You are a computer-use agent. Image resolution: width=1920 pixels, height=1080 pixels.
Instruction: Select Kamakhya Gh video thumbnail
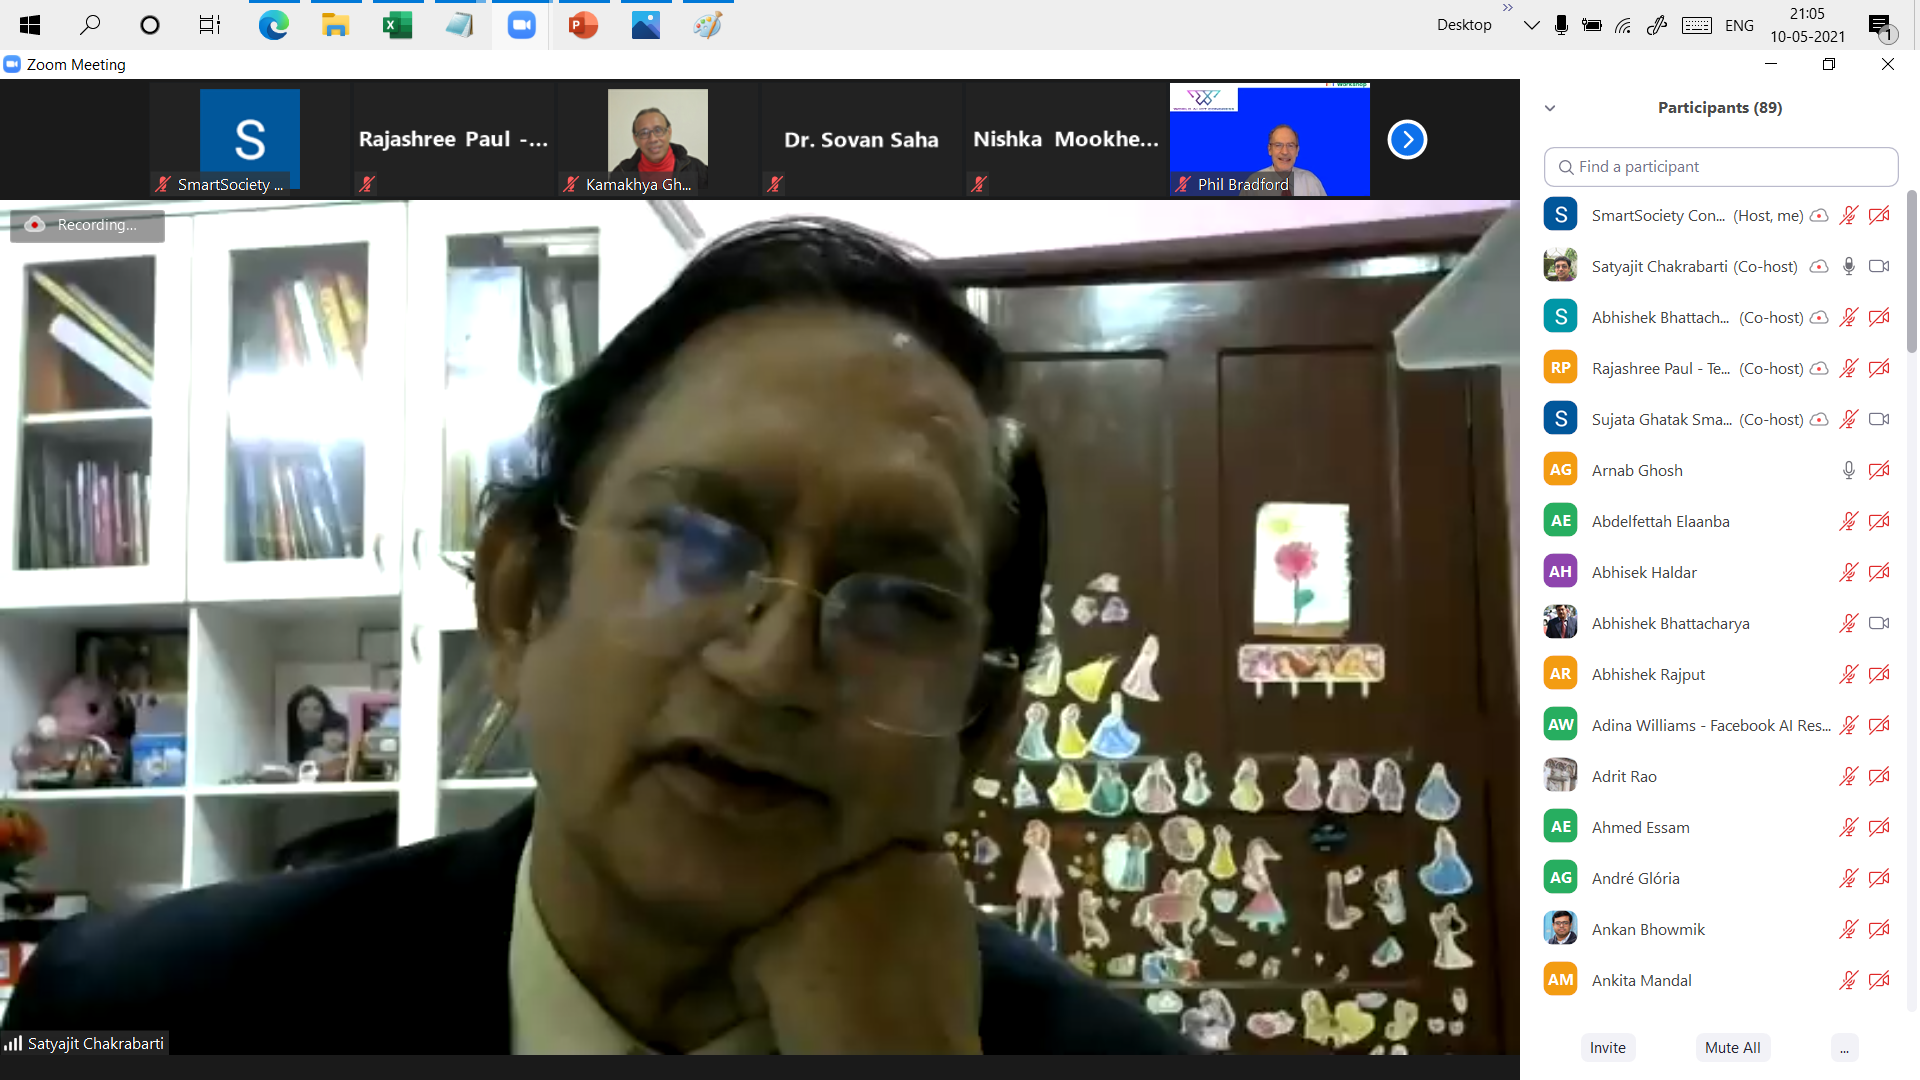[657, 139]
